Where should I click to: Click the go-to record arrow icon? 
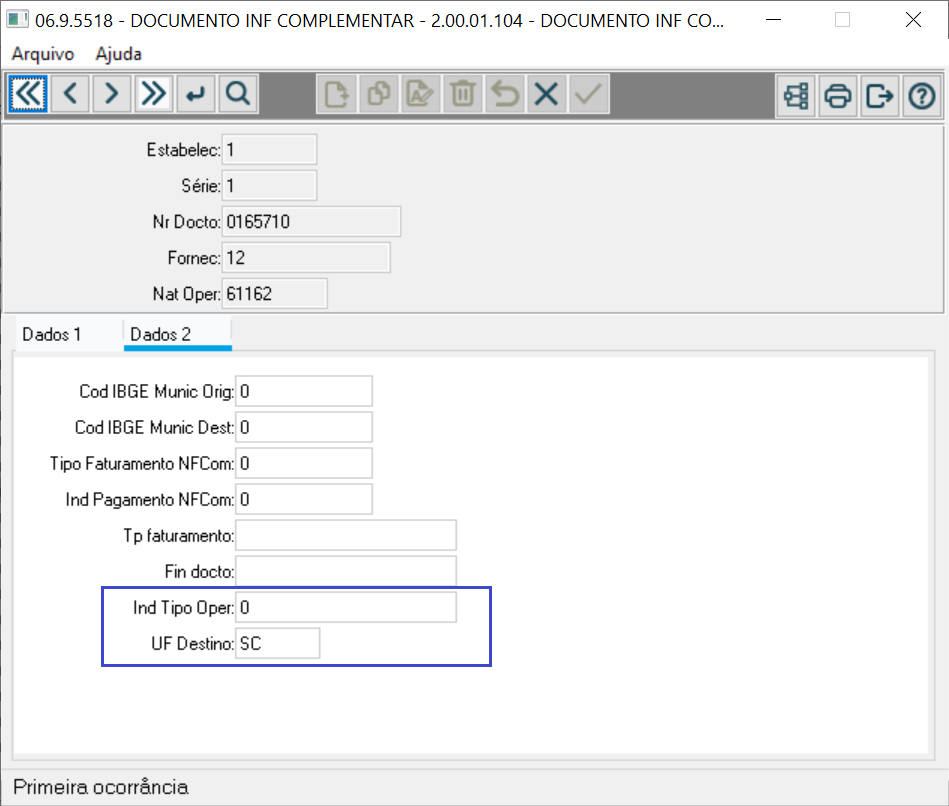(x=195, y=94)
